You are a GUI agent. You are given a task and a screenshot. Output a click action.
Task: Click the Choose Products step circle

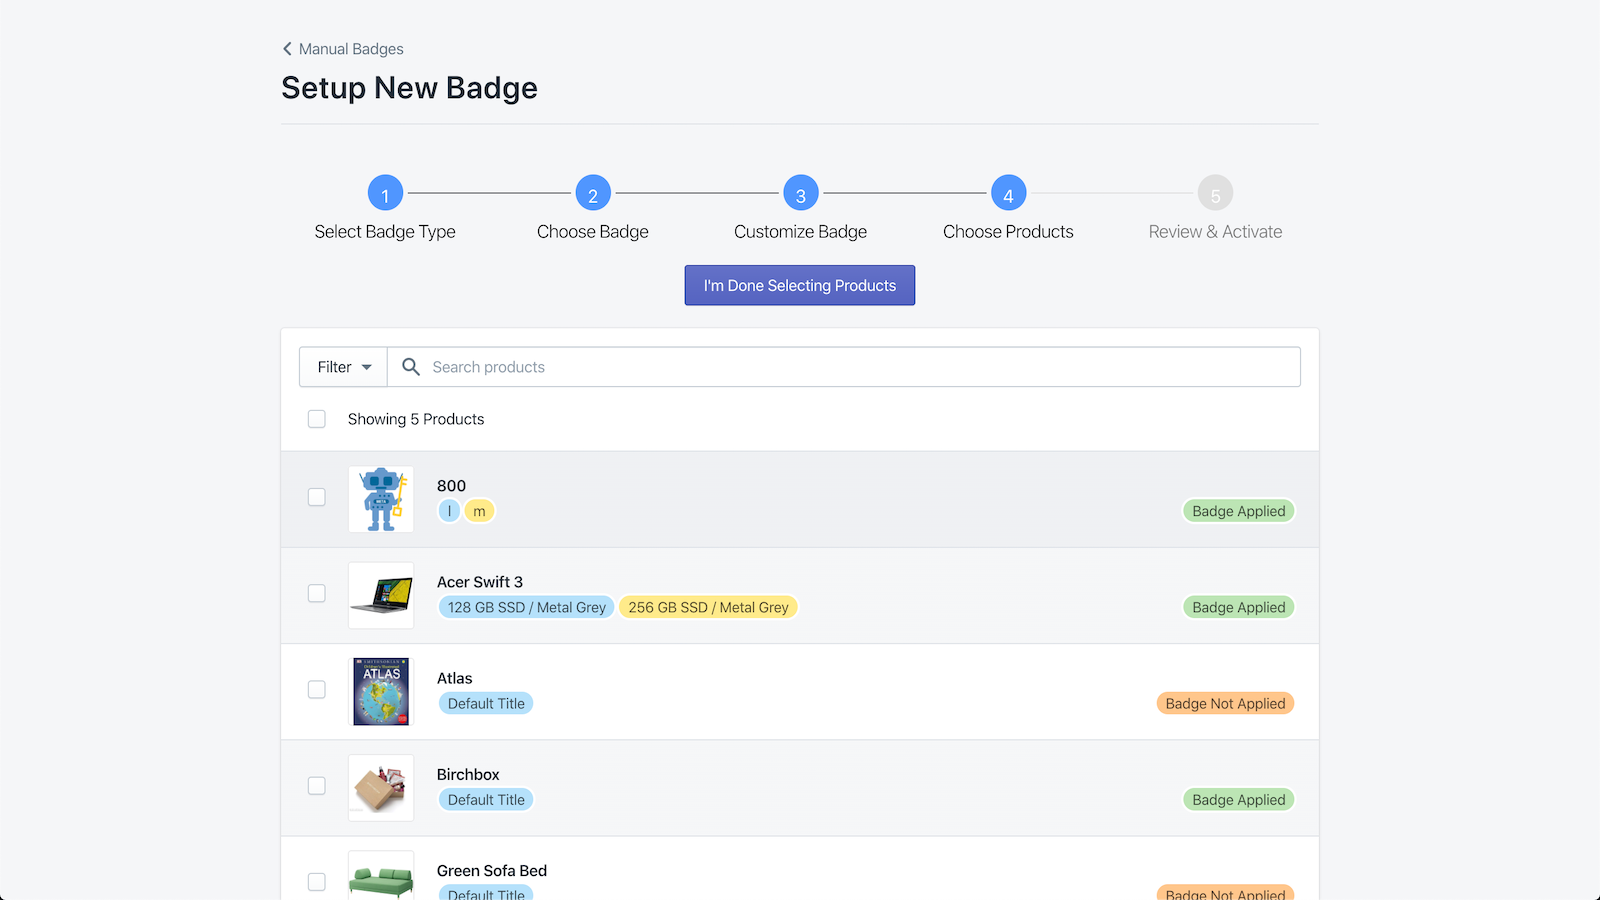[x=1008, y=193]
